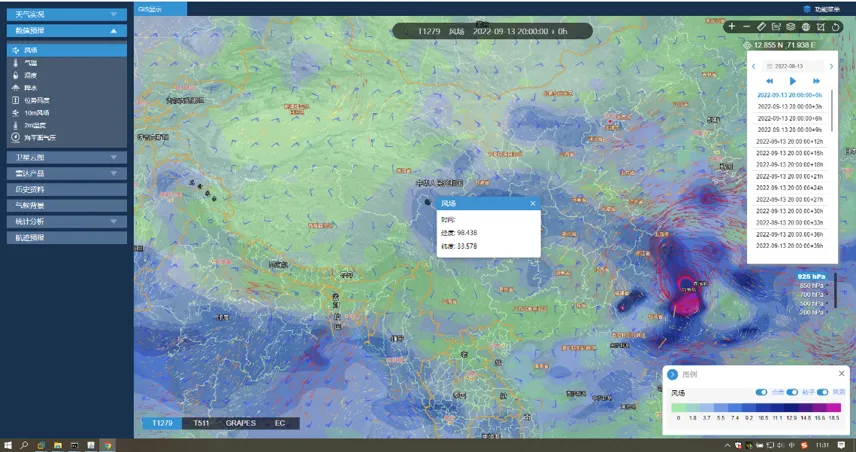This screenshot has height=452, width=856.
Task: Collapse the 数值预报 section
Action: pos(64,31)
